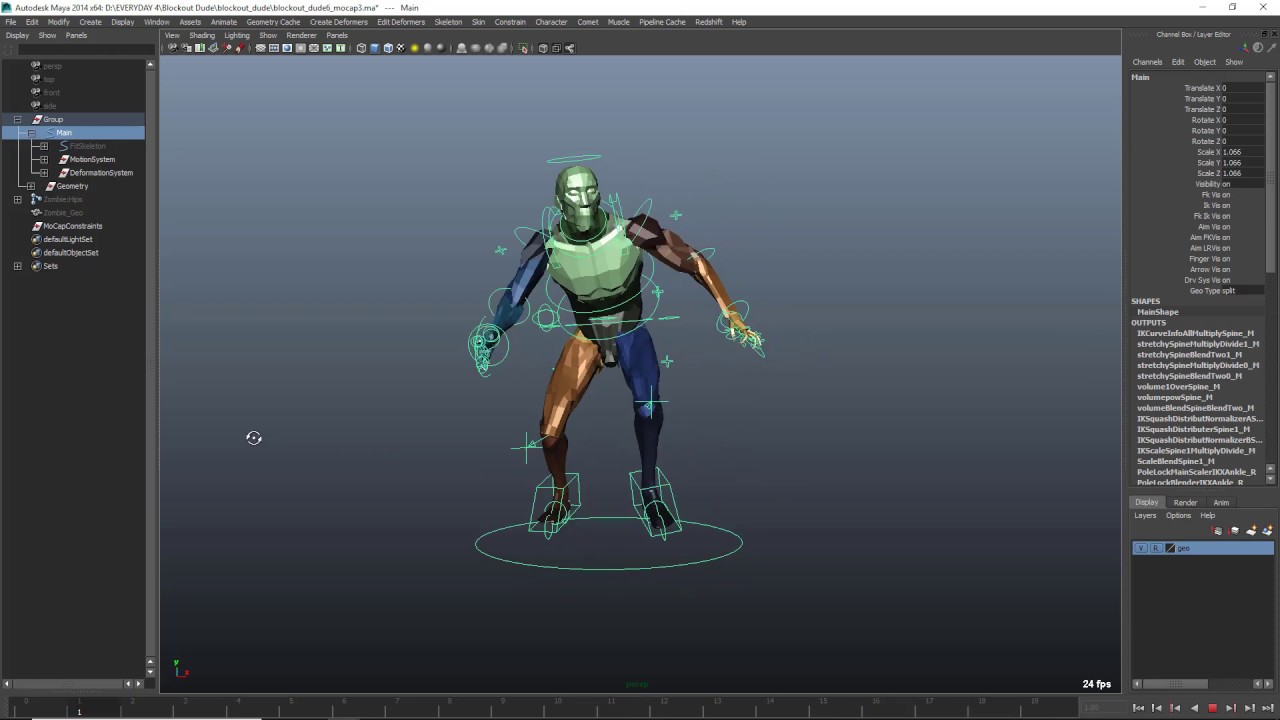Expand the Zombie:Hips node
The image size is (1280, 720).
17,199
